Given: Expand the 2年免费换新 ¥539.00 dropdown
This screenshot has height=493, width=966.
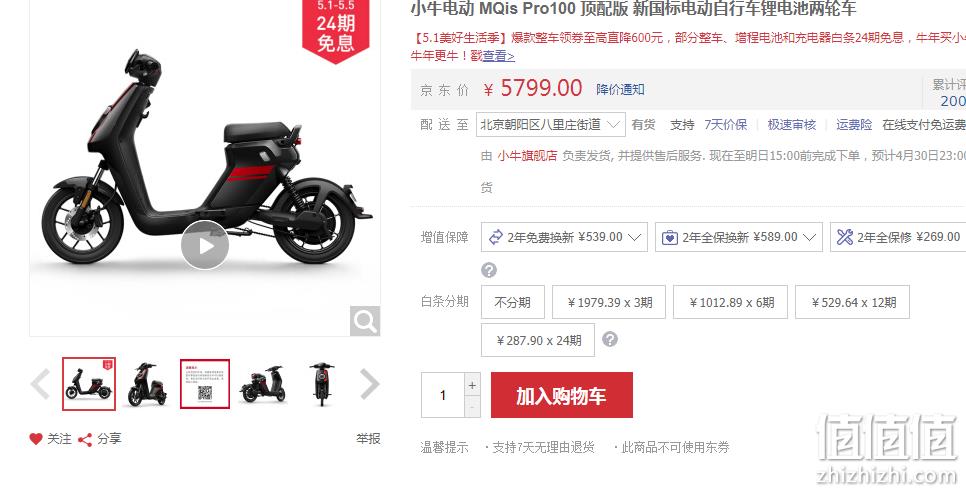Looking at the screenshot, I should click(564, 237).
